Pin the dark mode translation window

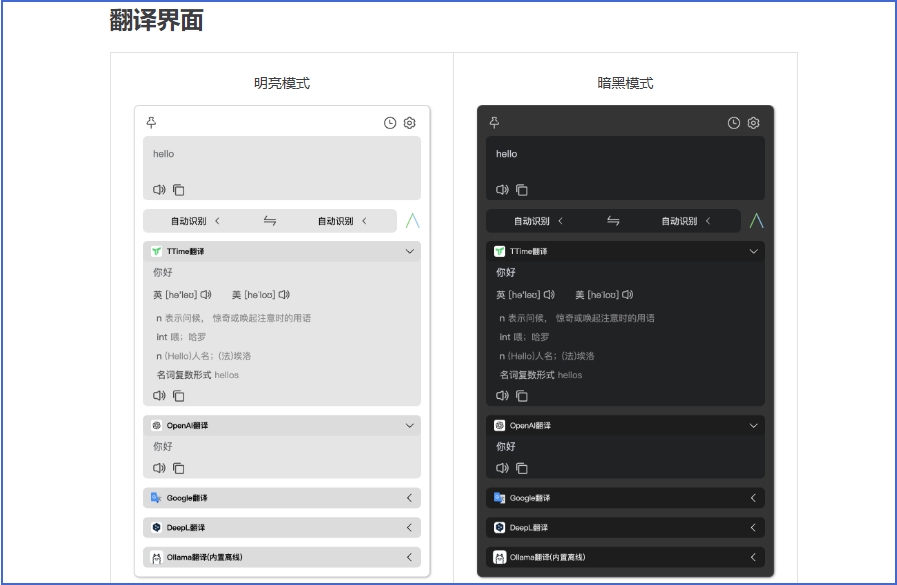point(494,122)
